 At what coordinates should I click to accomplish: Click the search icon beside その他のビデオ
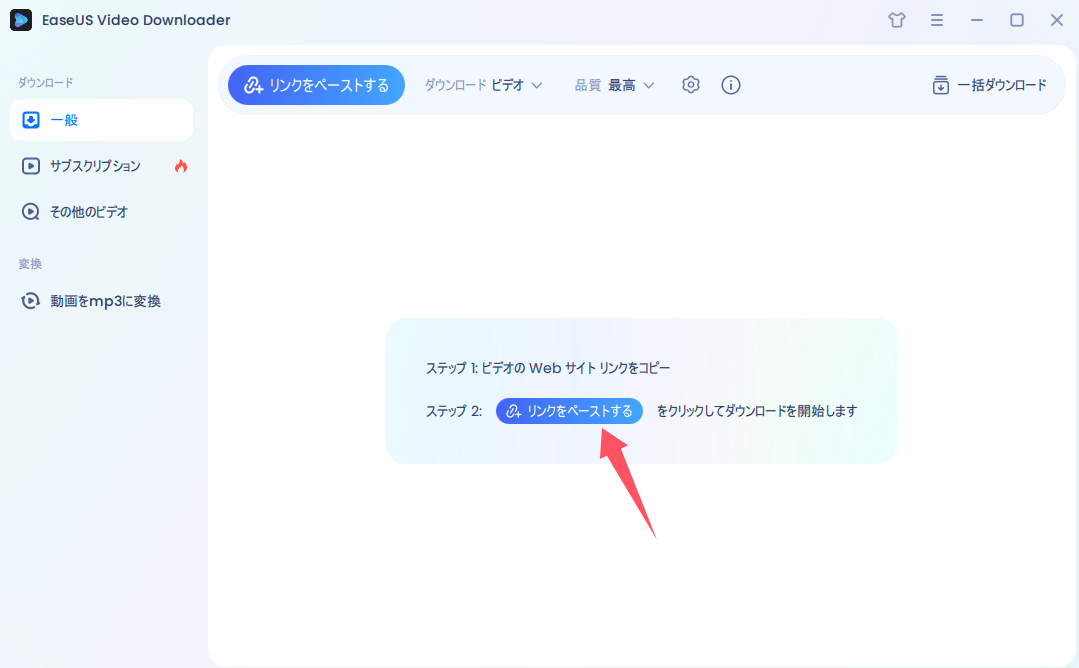coord(30,211)
